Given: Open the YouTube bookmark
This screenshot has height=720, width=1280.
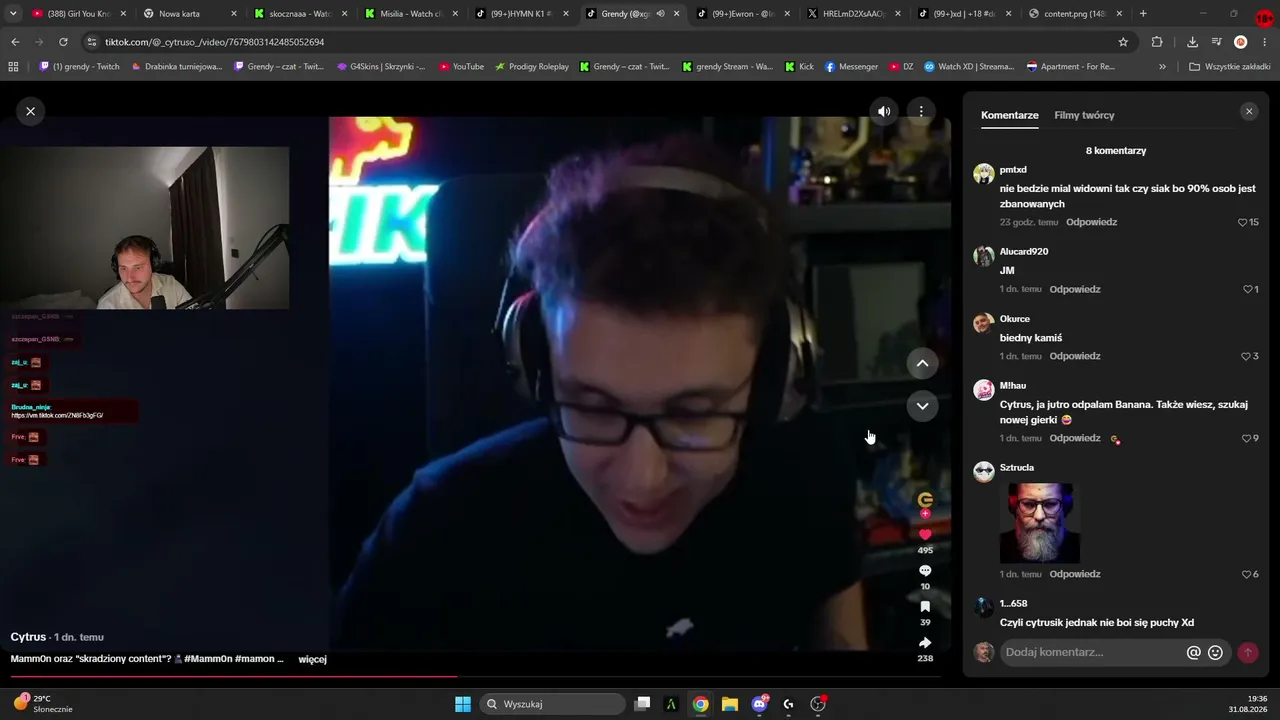Looking at the screenshot, I should click(461, 67).
